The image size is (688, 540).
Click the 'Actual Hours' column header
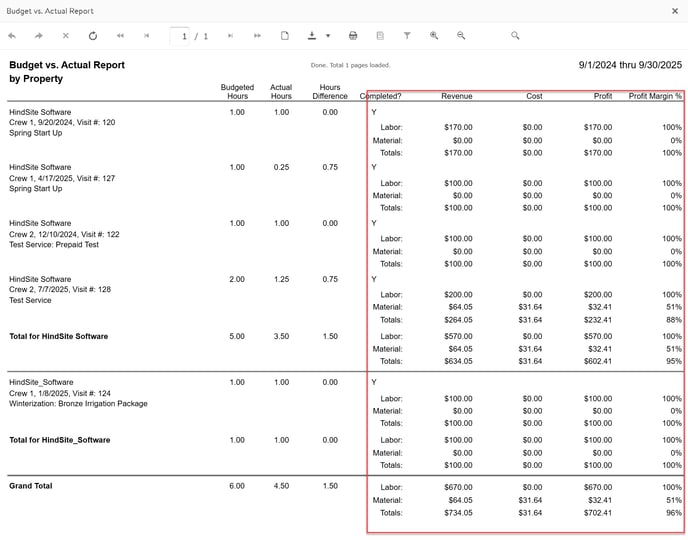(x=281, y=92)
